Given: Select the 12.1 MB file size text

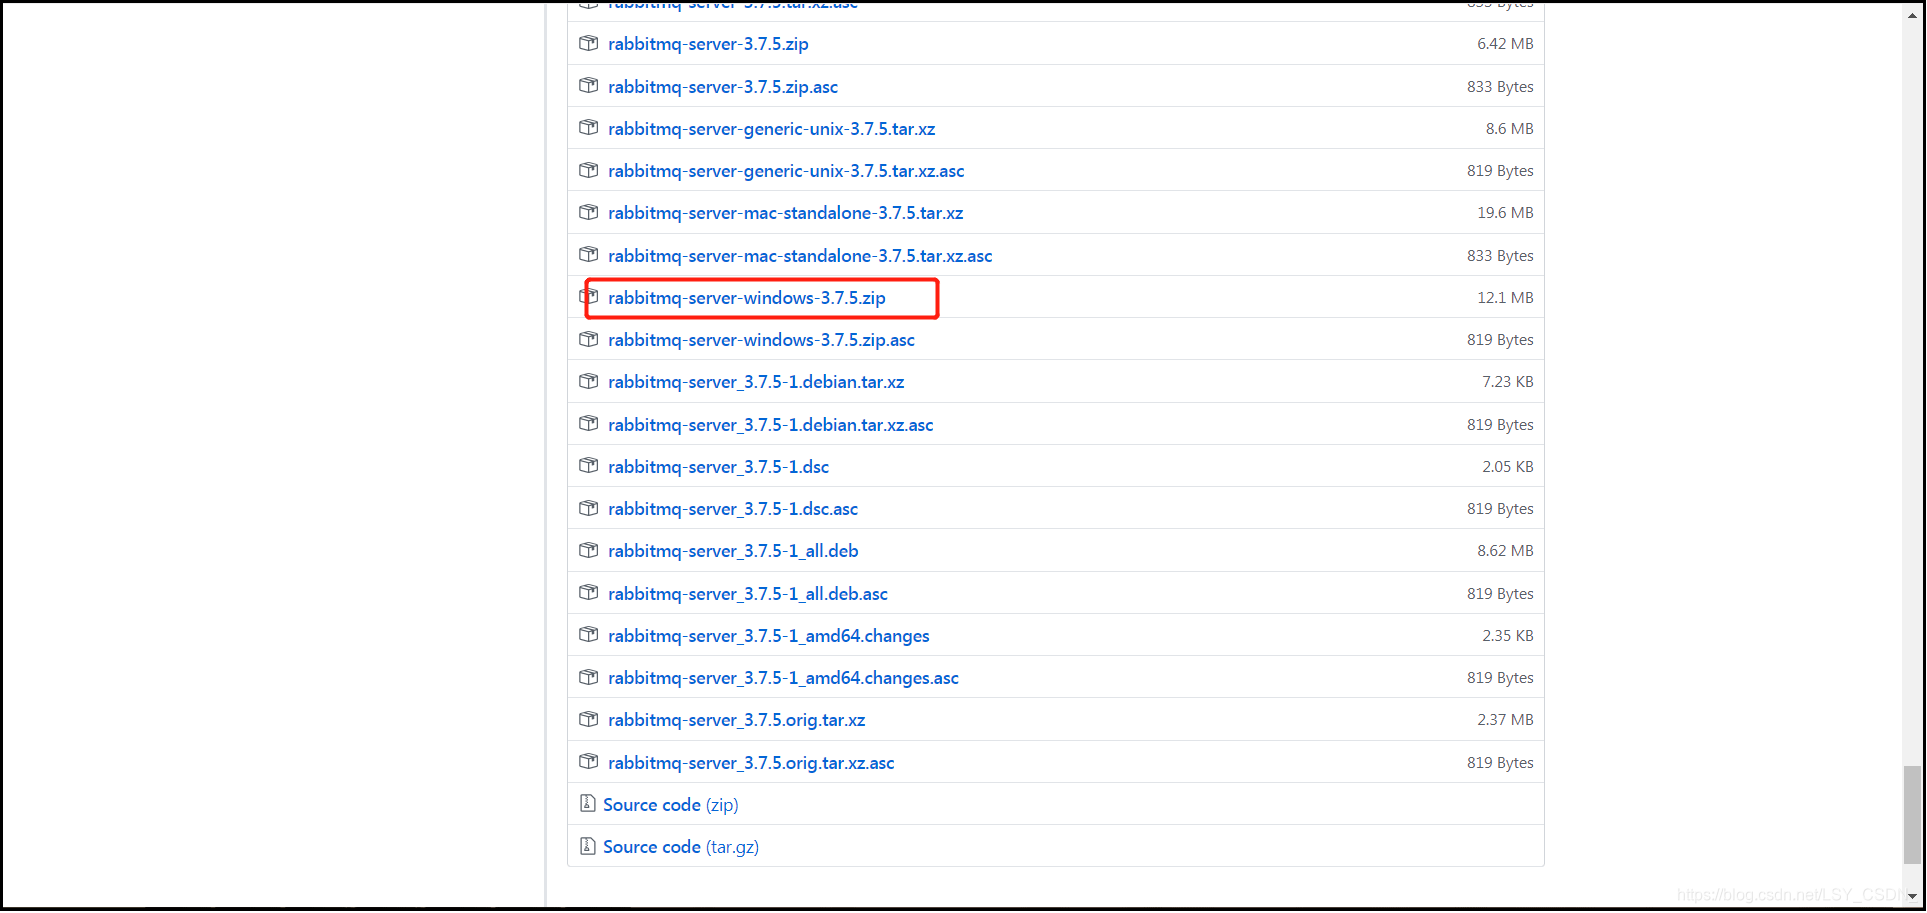Looking at the screenshot, I should tap(1505, 298).
